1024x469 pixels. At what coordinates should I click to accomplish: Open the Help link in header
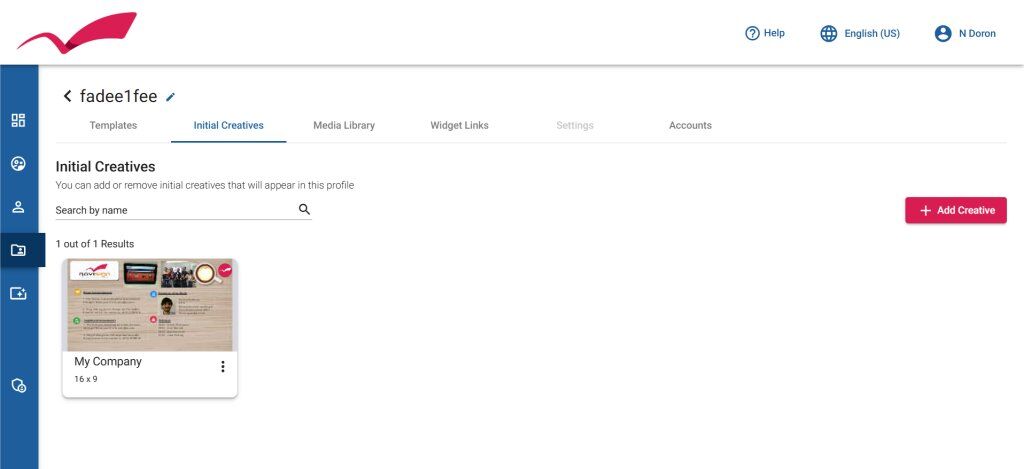pos(765,33)
